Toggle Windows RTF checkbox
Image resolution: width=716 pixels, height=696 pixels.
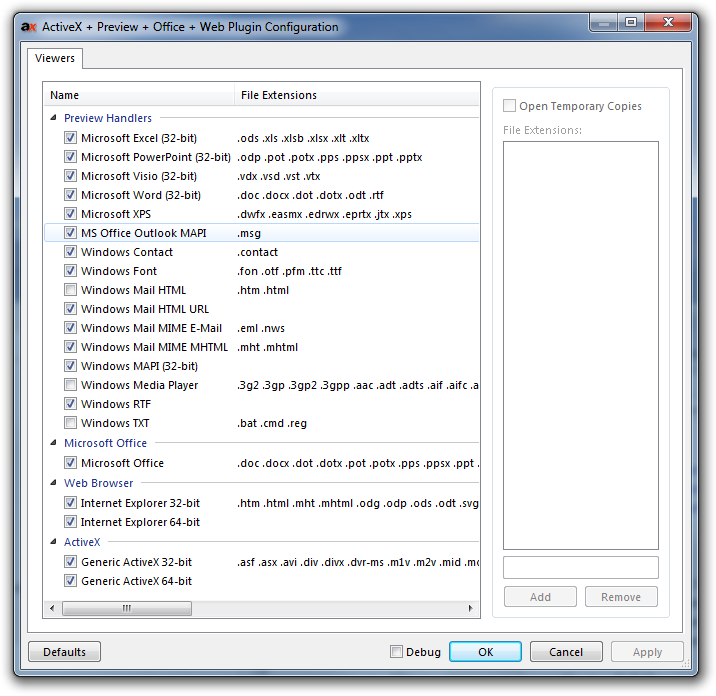tap(70, 404)
